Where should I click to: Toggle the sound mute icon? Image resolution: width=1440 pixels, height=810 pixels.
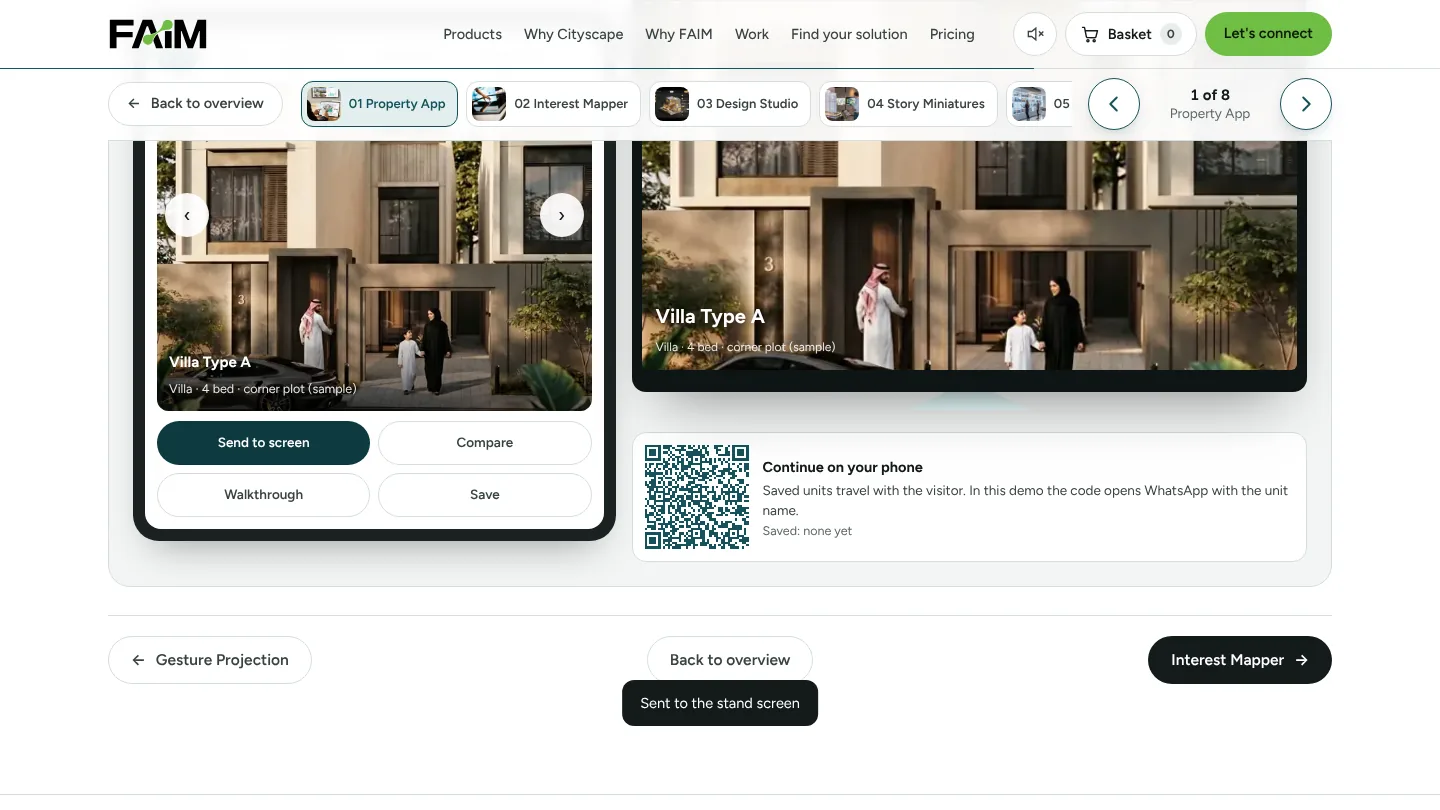coord(1035,34)
